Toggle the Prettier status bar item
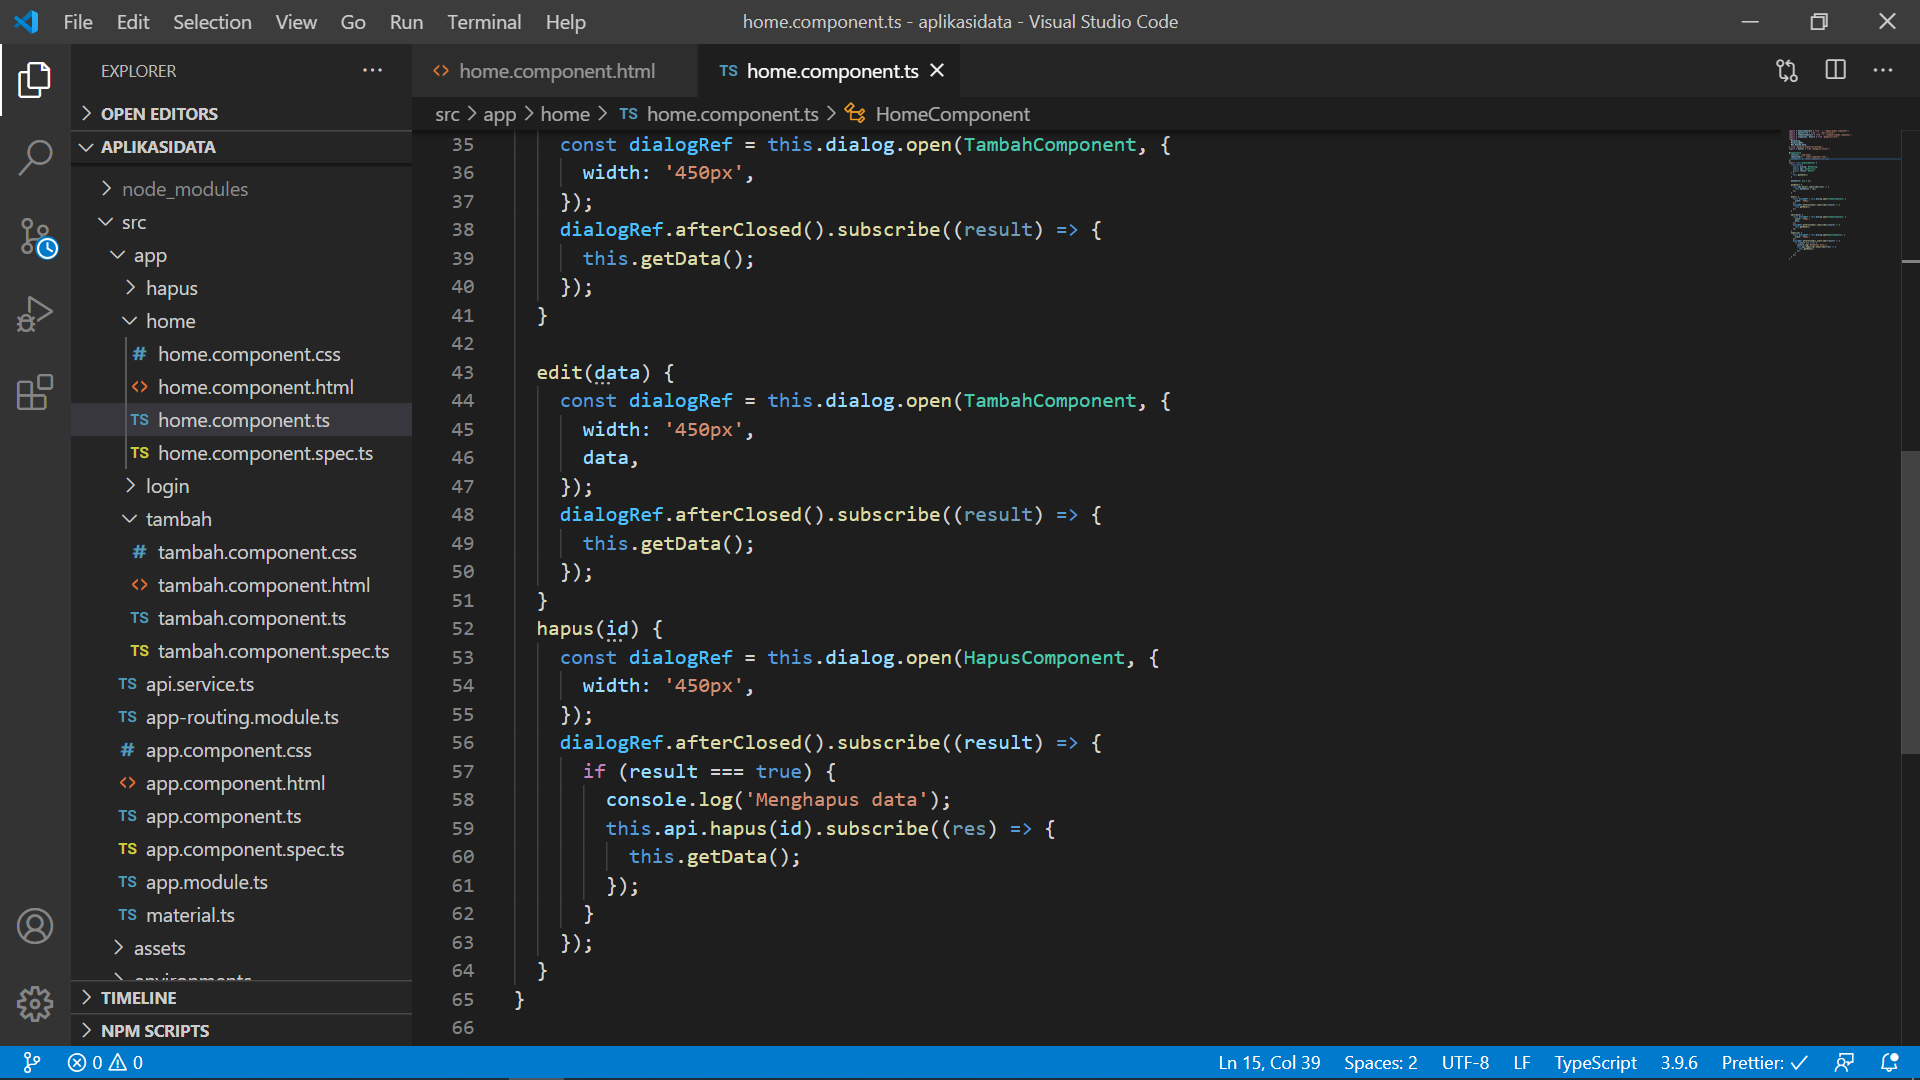Image resolution: width=1920 pixels, height=1080 pixels. [x=1764, y=1063]
